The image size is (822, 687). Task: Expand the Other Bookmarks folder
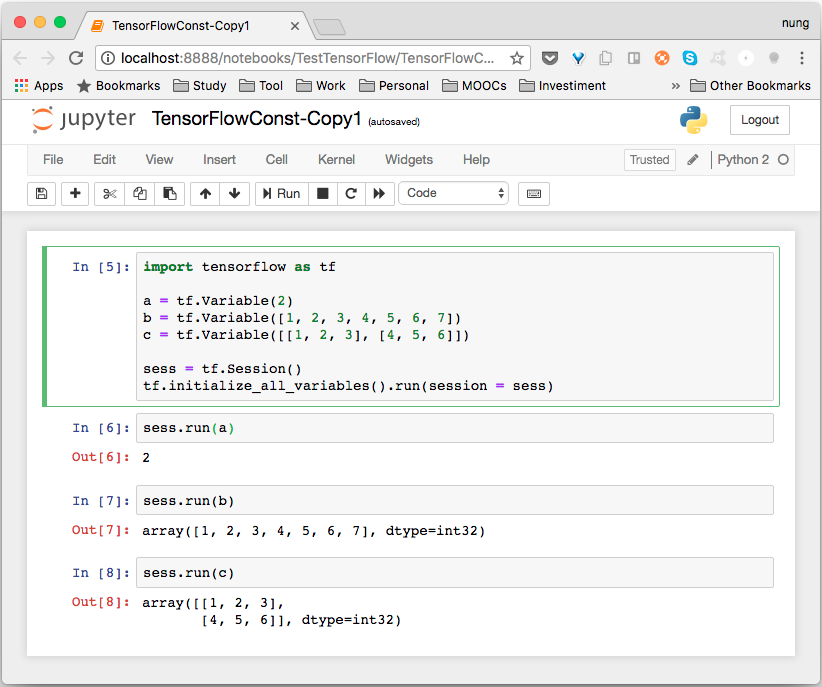[x=751, y=85]
